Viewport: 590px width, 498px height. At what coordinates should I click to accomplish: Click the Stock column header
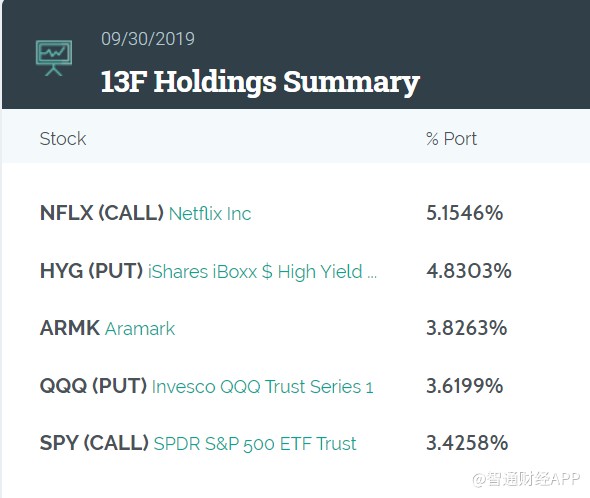point(63,139)
